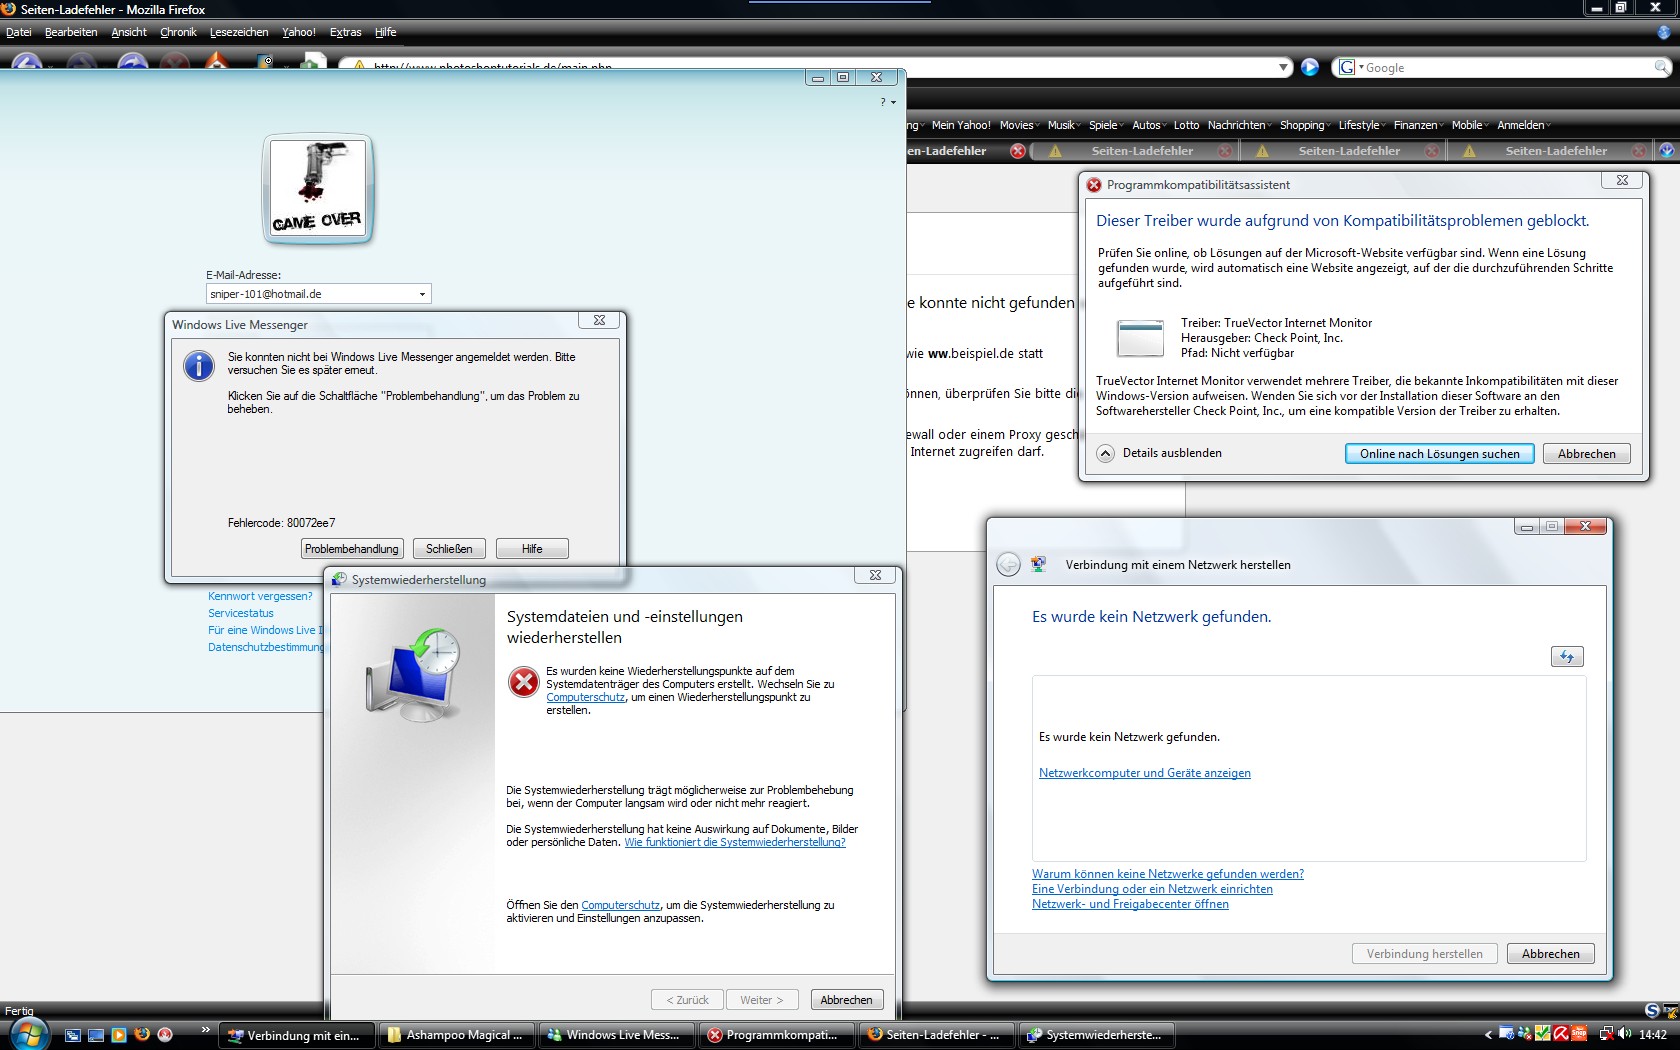The height and width of the screenshot is (1050, 1680).
Task: Click Abbrechen in Systemwiederherstellung
Action: coord(846,1000)
